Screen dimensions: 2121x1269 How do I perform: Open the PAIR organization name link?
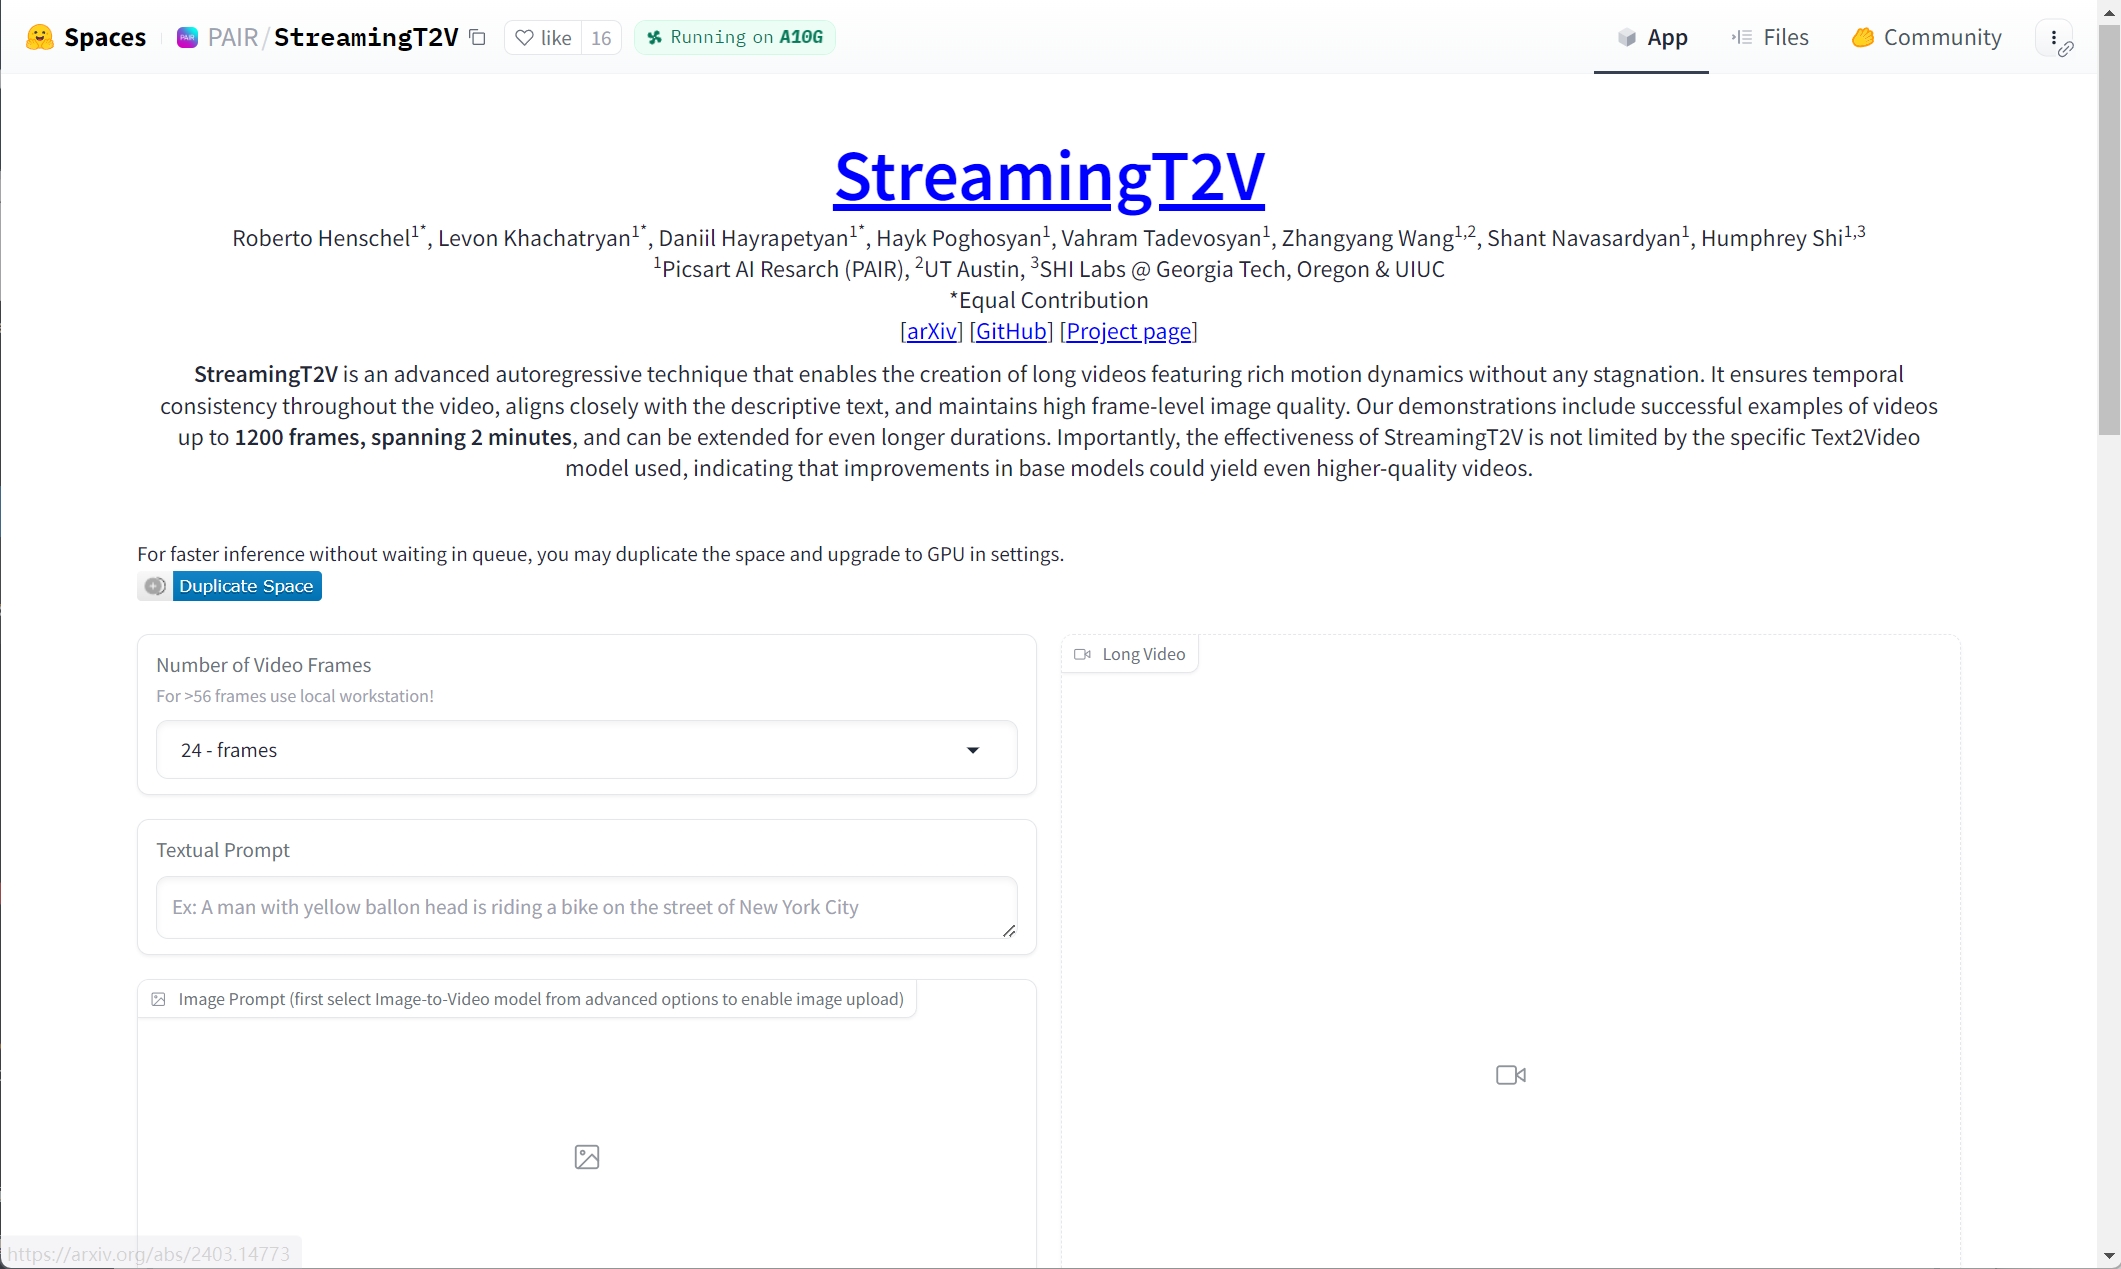click(x=233, y=37)
